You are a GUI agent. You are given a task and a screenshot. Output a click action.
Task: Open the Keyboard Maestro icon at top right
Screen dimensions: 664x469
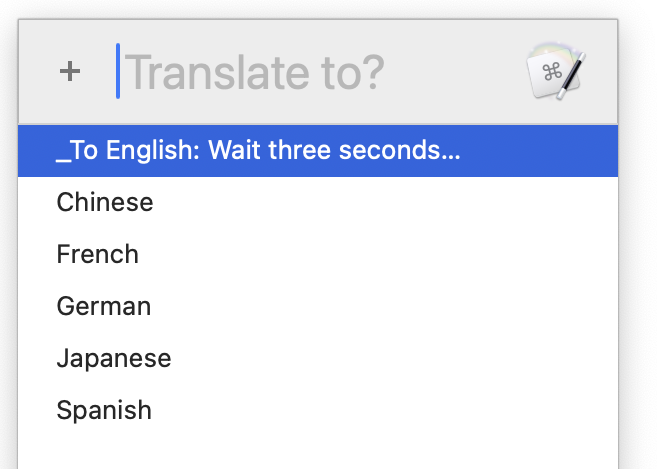(555, 71)
